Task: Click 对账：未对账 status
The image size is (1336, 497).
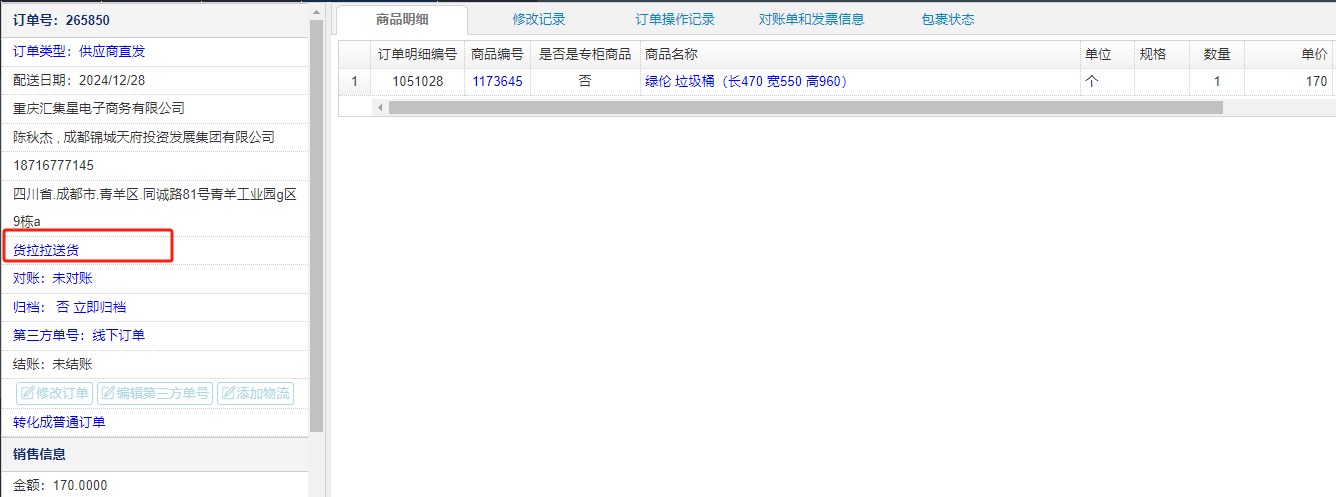Action: (x=53, y=278)
